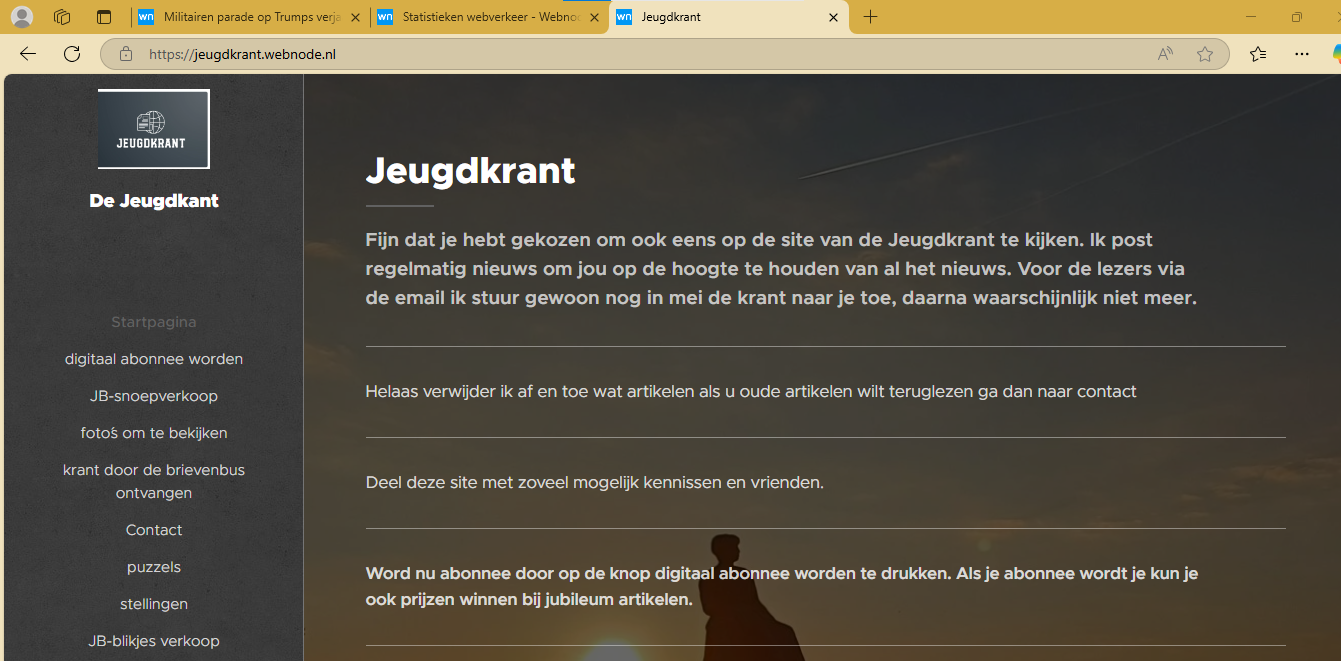Screen dimensions: 1341x661
Task: Open the browser profile avatar icon
Action: click(x=22, y=17)
